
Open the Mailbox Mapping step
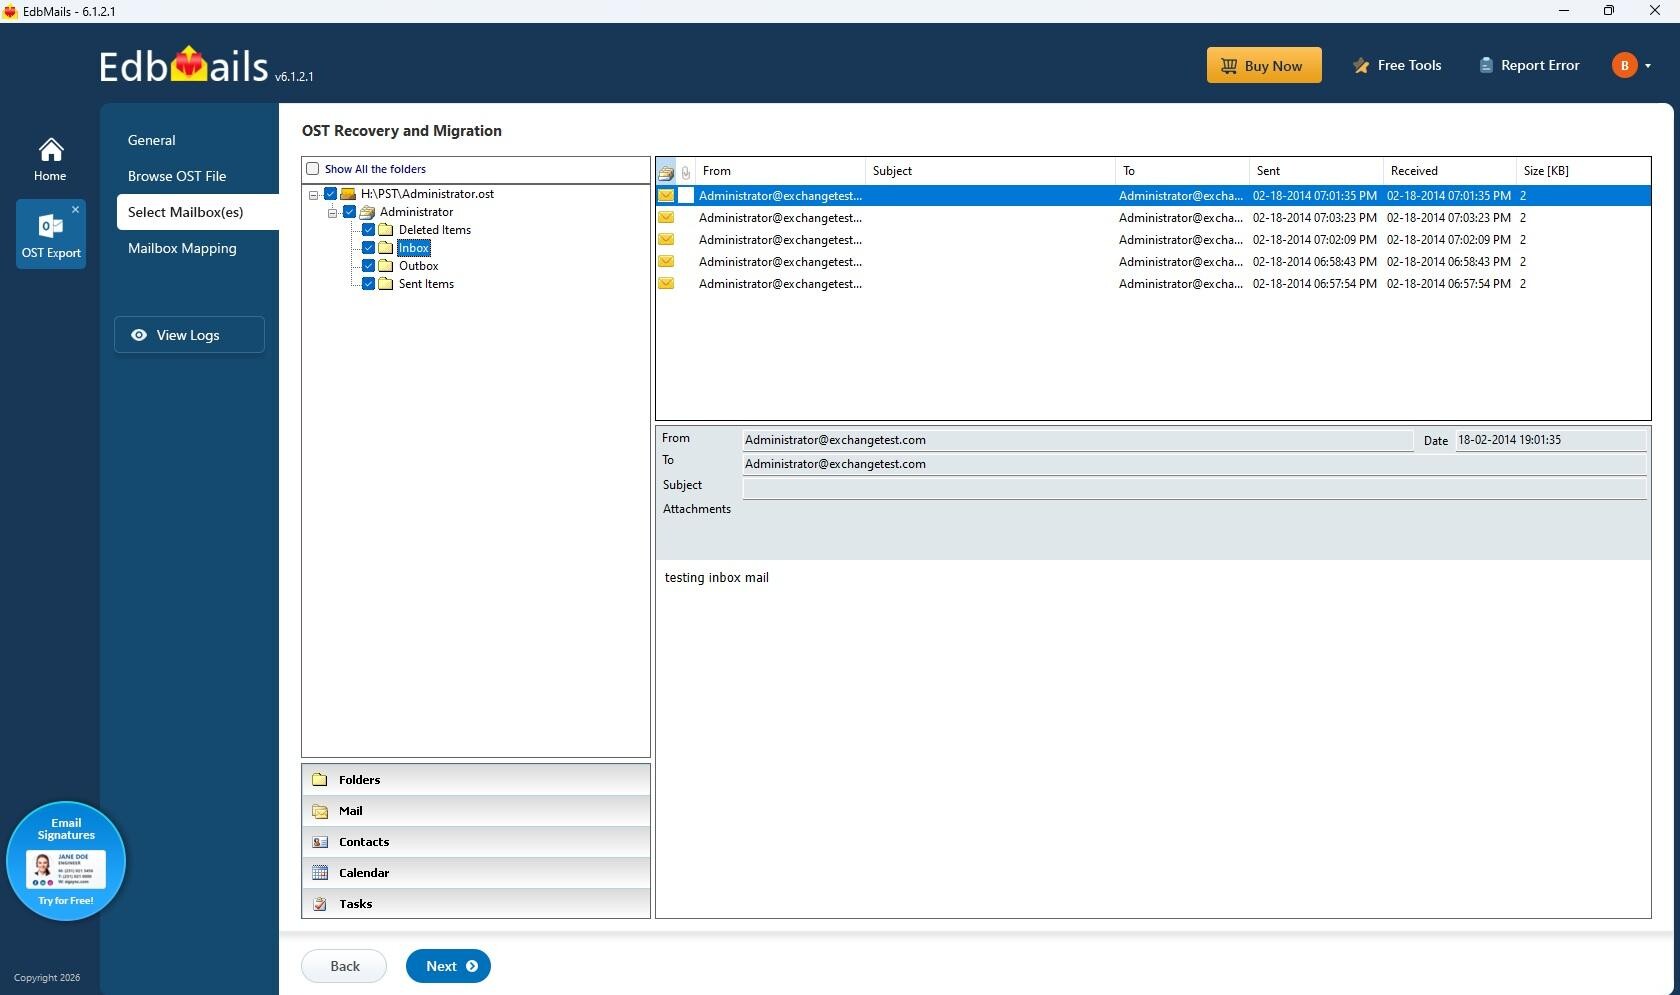[x=182, y=248]
